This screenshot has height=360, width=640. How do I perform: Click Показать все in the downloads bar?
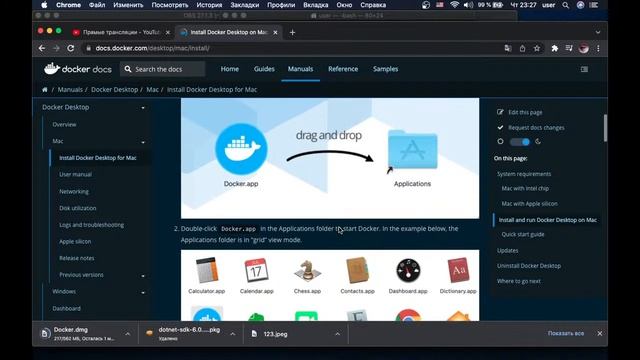click(566, 333)
